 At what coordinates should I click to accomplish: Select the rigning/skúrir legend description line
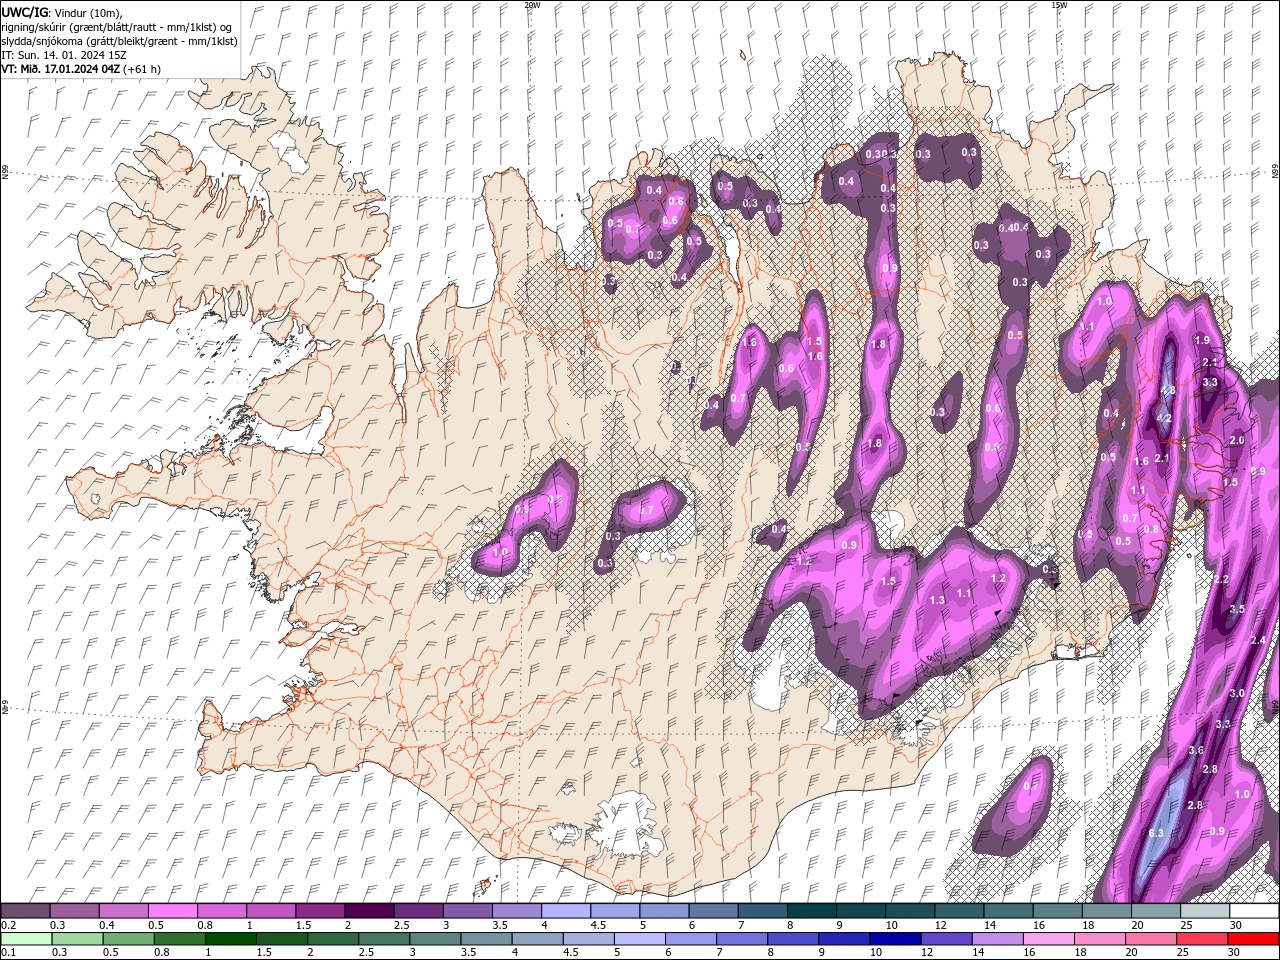[117, 27]
